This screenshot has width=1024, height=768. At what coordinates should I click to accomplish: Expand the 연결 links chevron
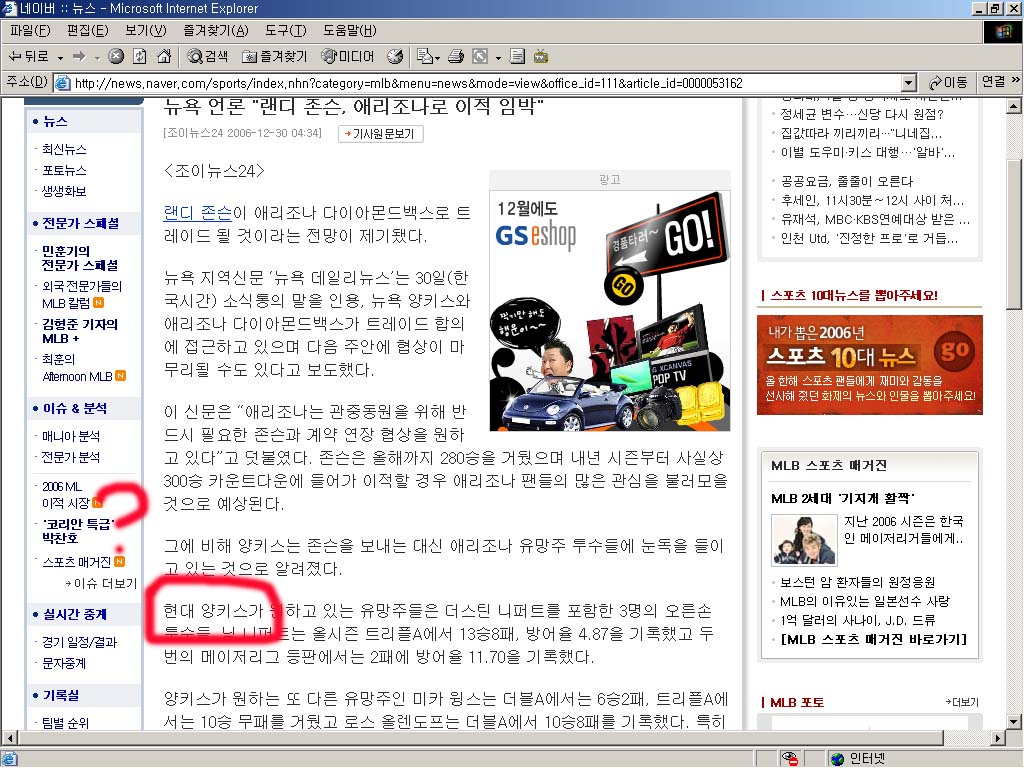click(1016, 80)
